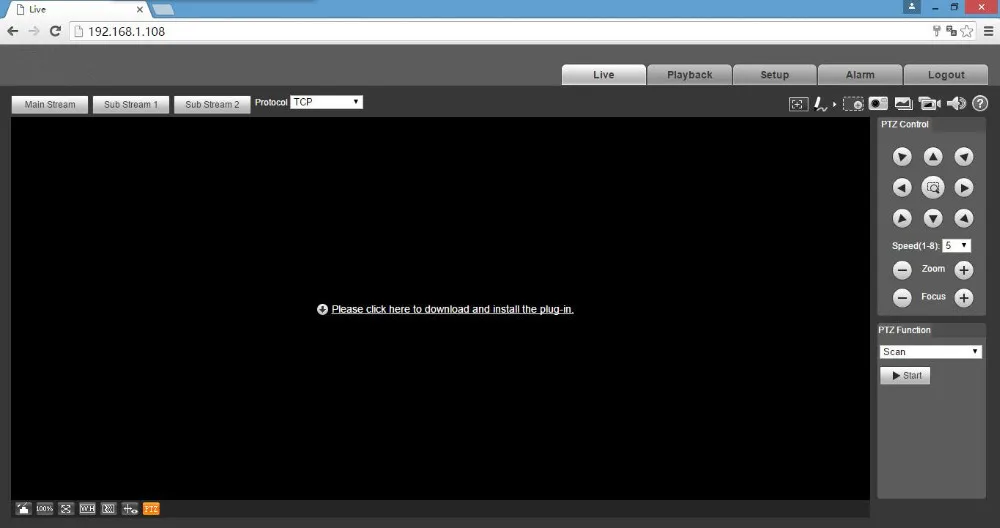Reload the page with browser refresh button
Viewport: 1000px width, 528px height.
55,31
